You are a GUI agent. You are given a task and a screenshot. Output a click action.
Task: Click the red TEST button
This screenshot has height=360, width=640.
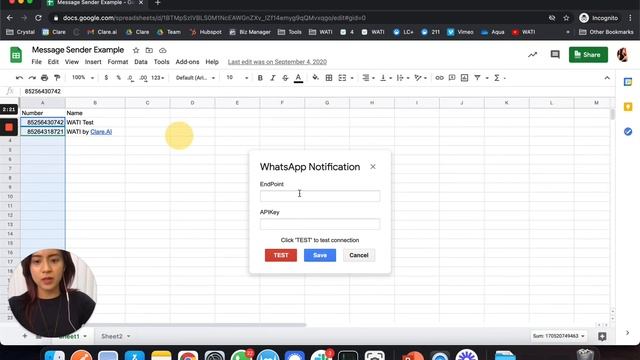click(281, 255)
